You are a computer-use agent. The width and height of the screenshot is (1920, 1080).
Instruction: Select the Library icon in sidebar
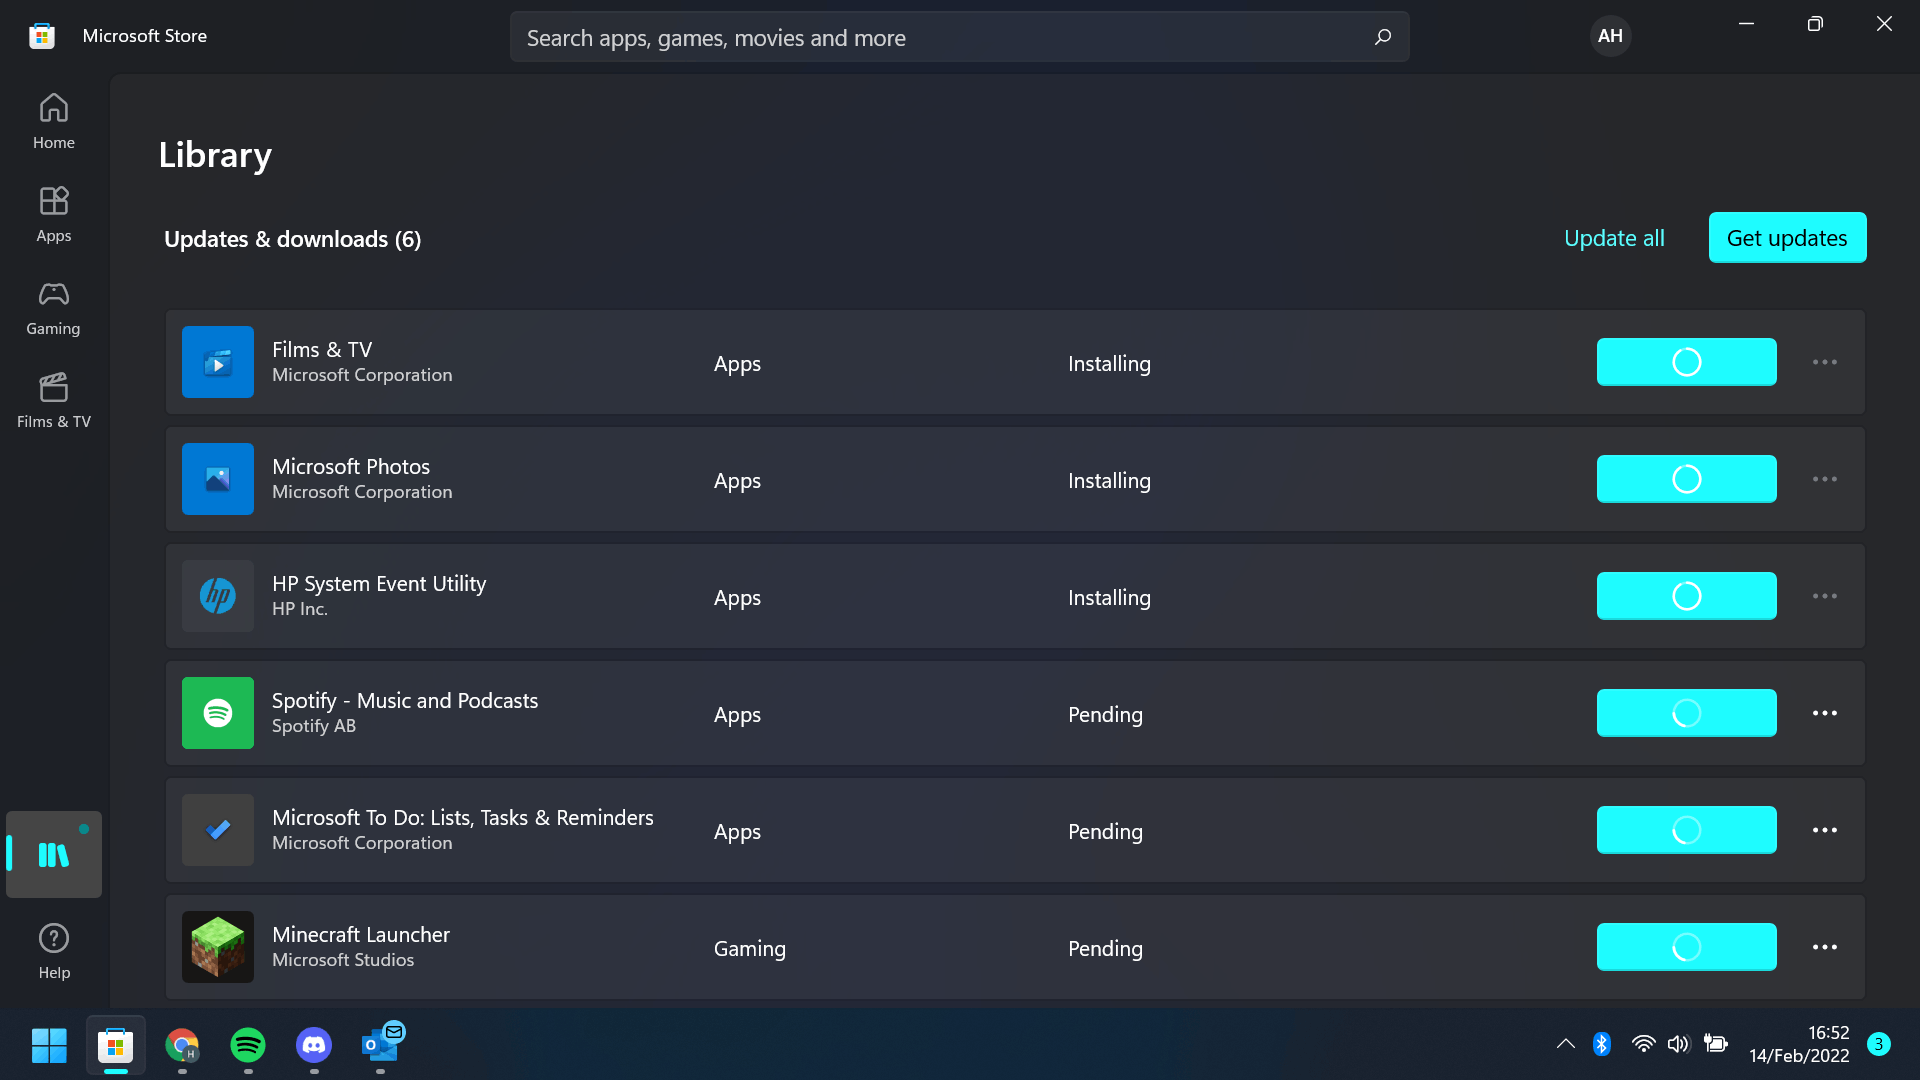[x=54, y=854]
